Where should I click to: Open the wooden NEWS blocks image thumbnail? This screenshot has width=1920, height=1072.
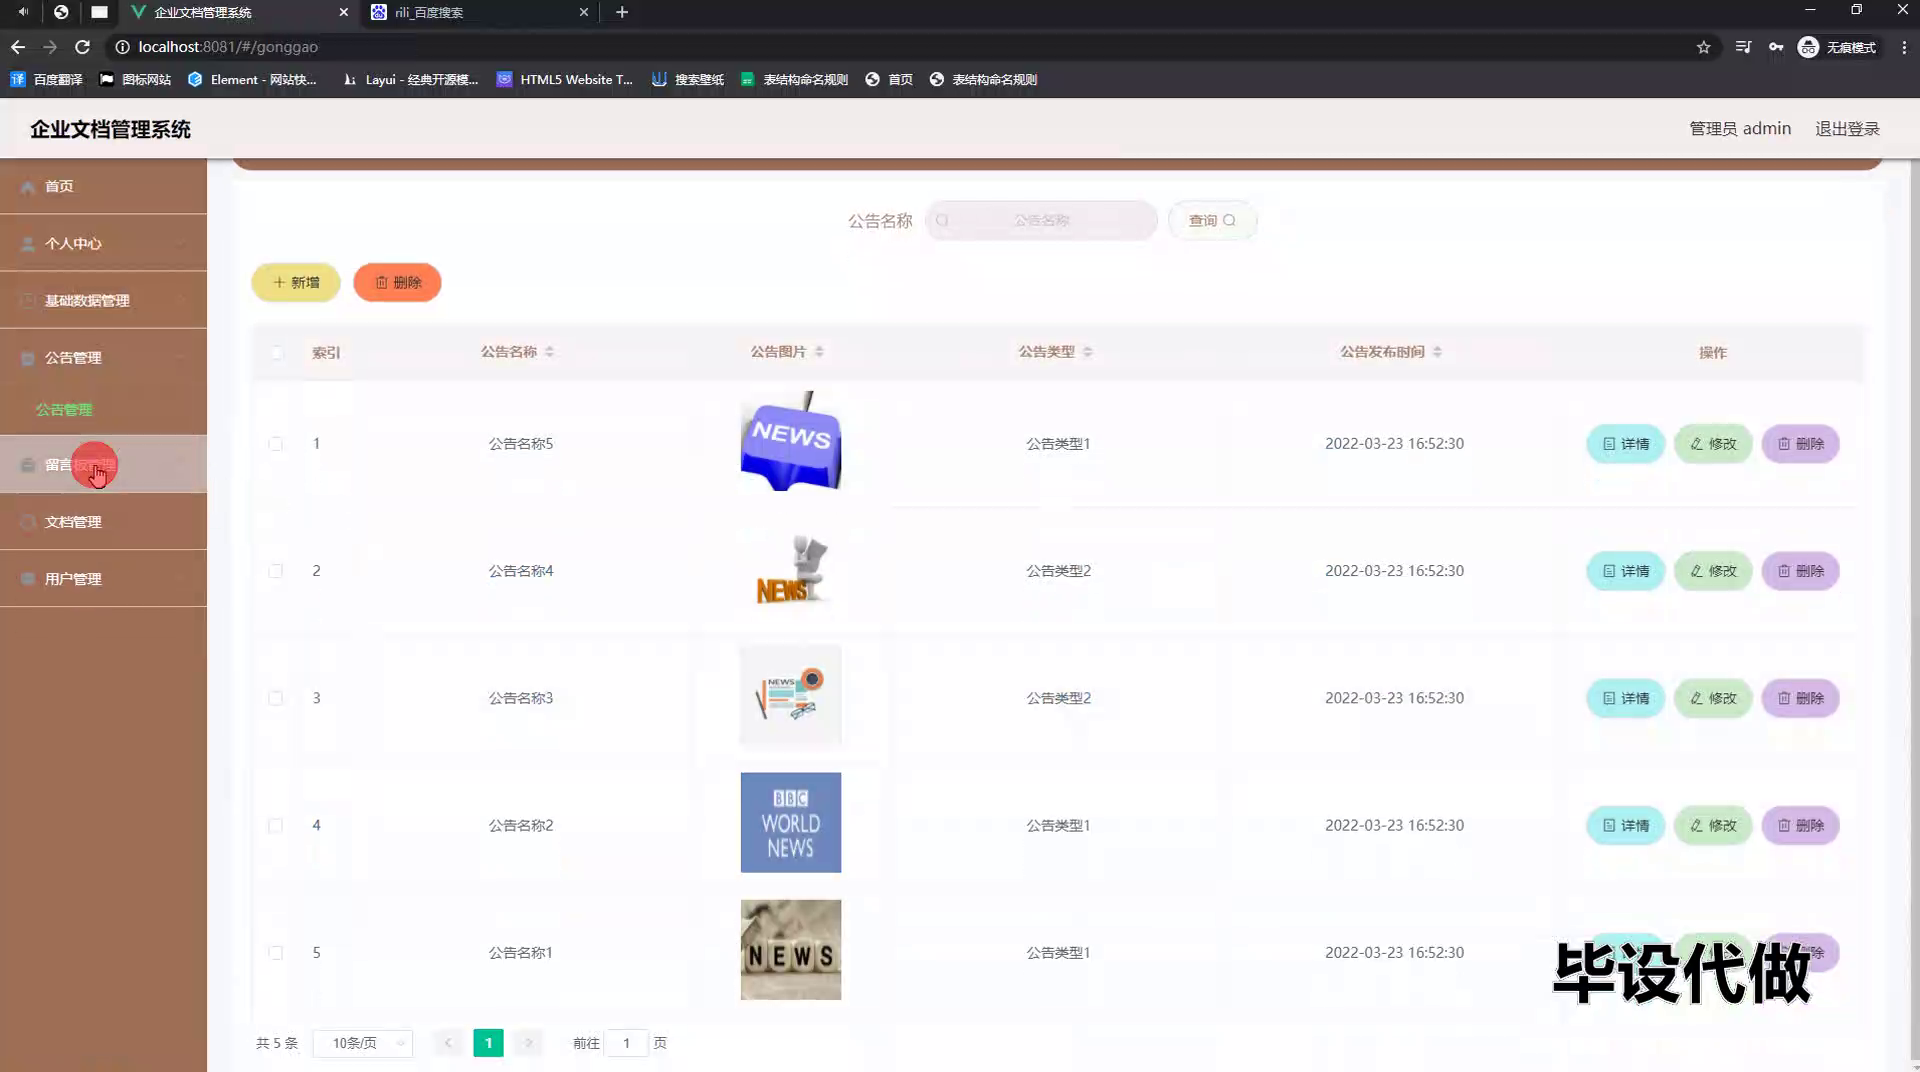(791, 950)
